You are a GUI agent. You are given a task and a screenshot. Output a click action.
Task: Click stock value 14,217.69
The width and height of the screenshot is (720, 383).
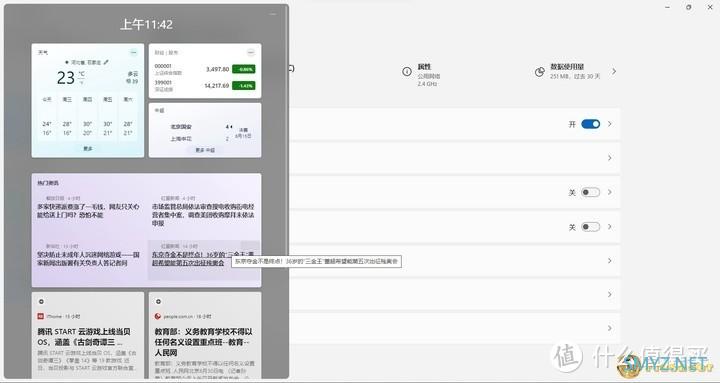[216, 86]
